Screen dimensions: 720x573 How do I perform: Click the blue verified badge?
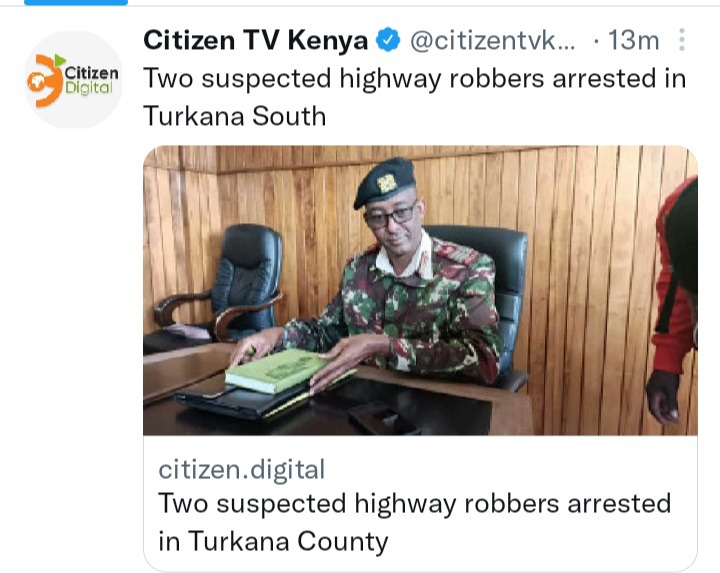coord(388,40)
